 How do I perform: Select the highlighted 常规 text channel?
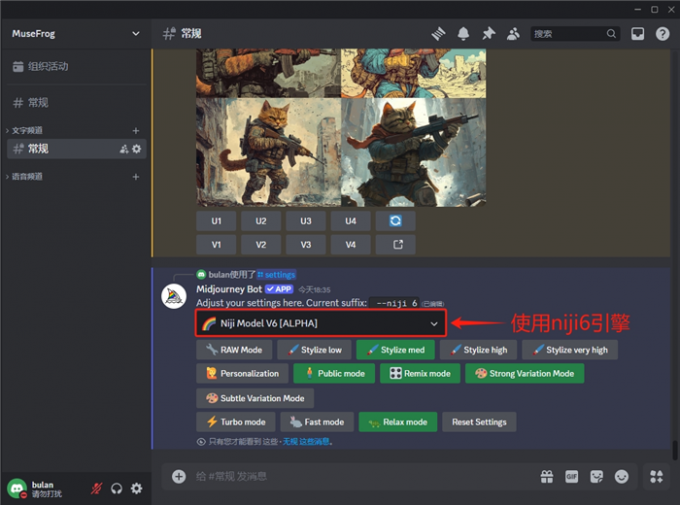(76, 149)
